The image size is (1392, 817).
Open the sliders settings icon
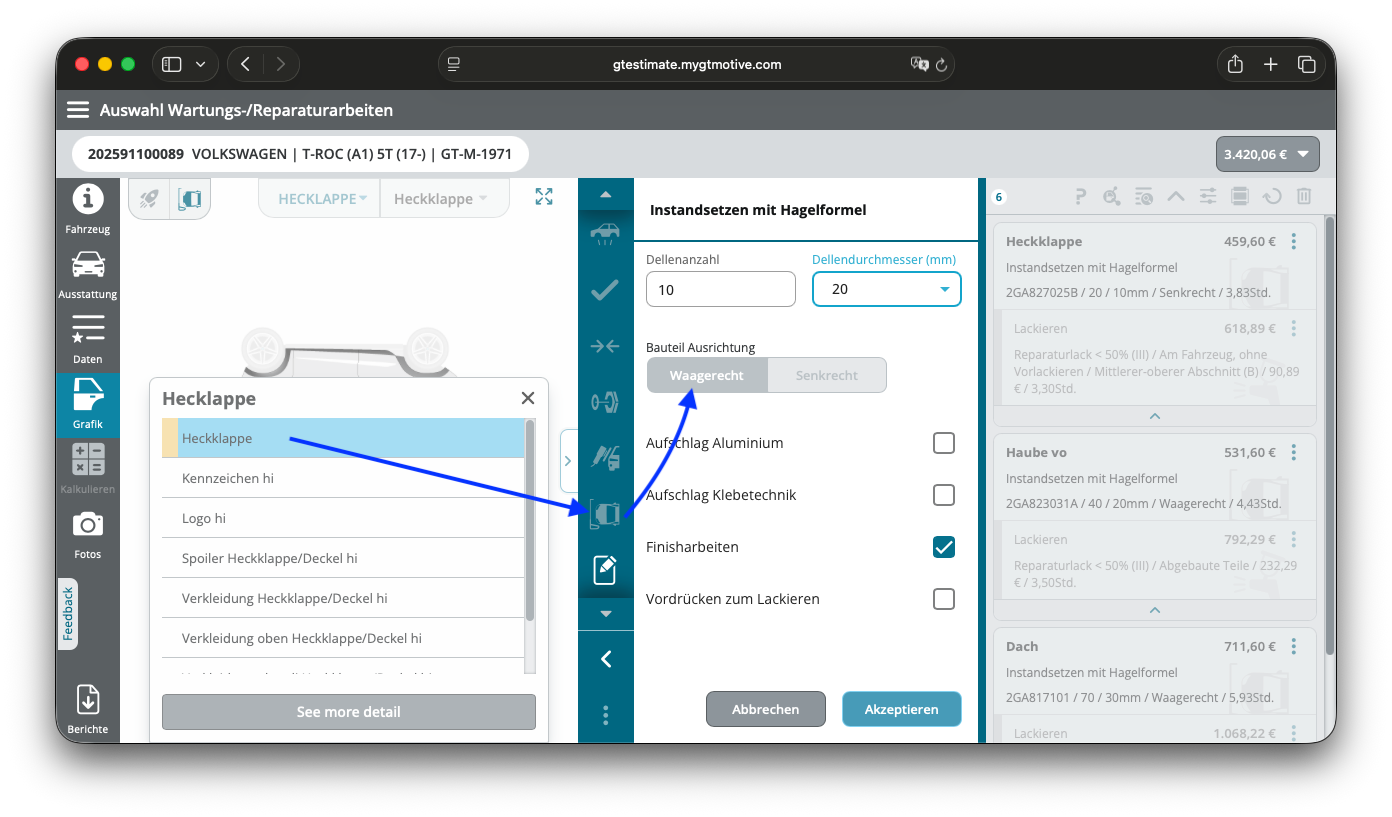pyautogui.click(x=1208, y=197)
